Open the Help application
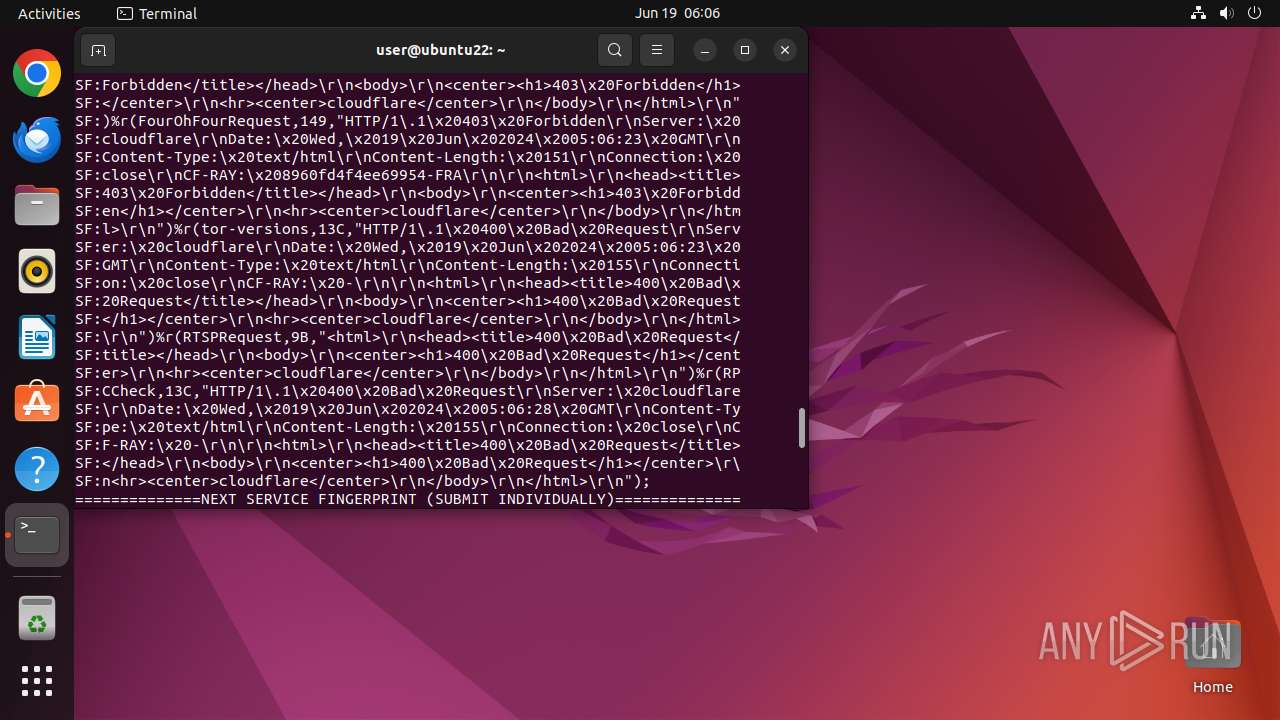This screenshot has width=1280, height=720. coord(37,469)
